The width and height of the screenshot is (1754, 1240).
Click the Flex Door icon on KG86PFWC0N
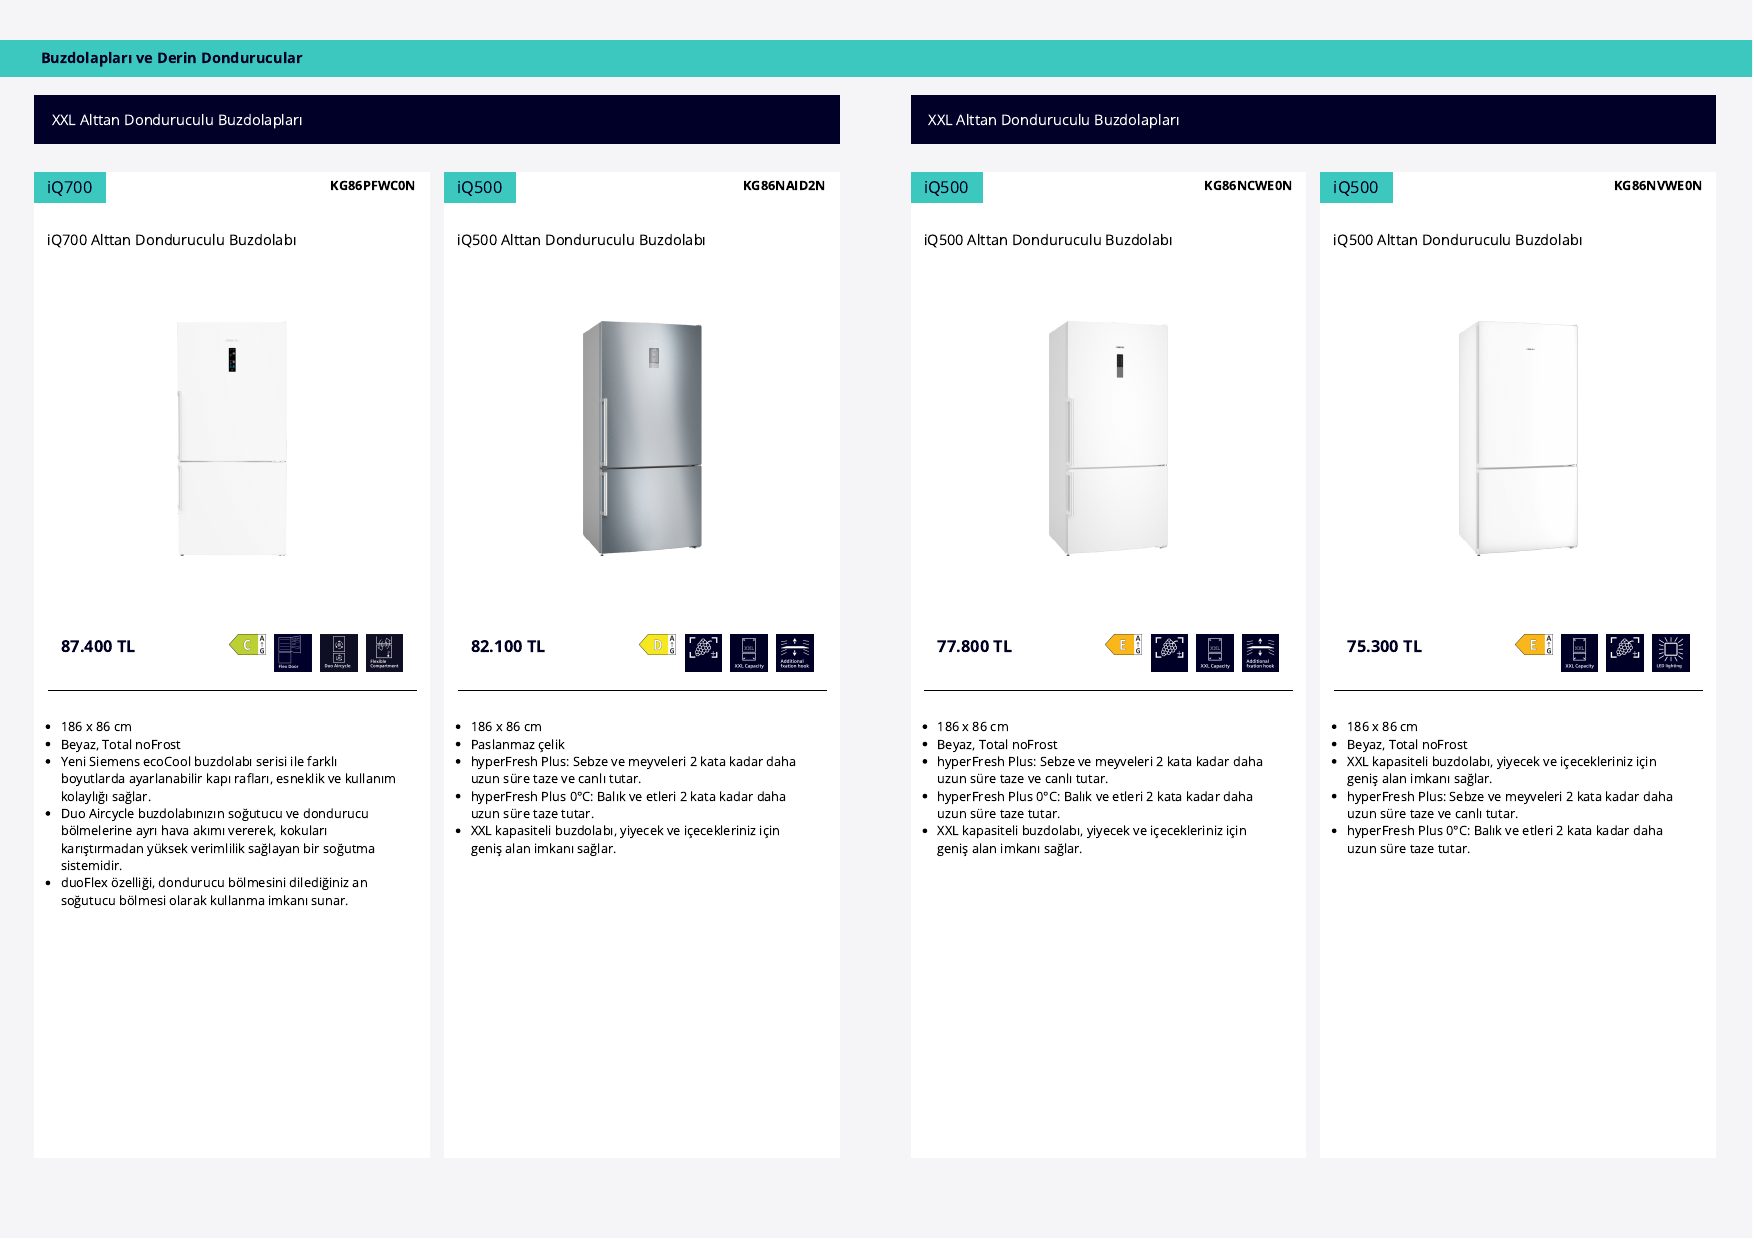pyautogui.click(x=293, y=653)
